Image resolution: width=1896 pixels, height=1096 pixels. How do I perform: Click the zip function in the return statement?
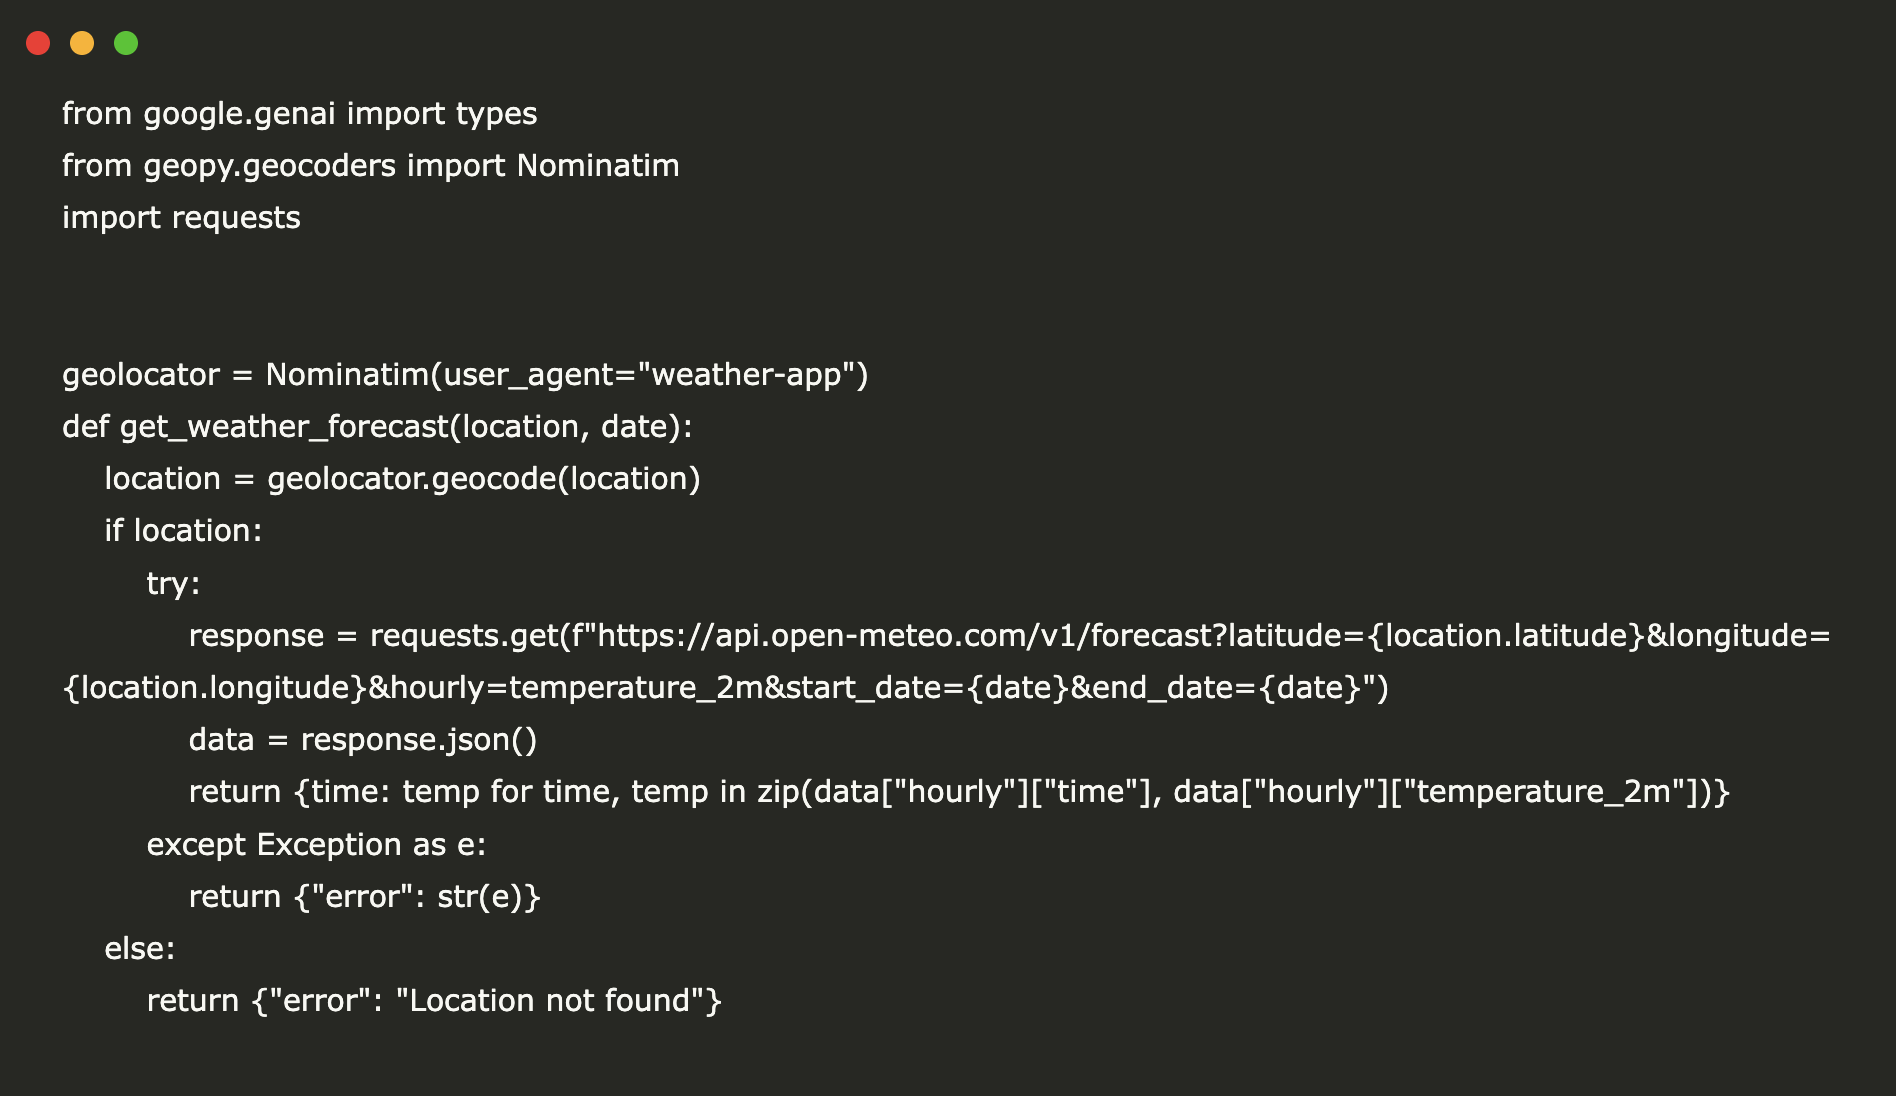point(777,792)
